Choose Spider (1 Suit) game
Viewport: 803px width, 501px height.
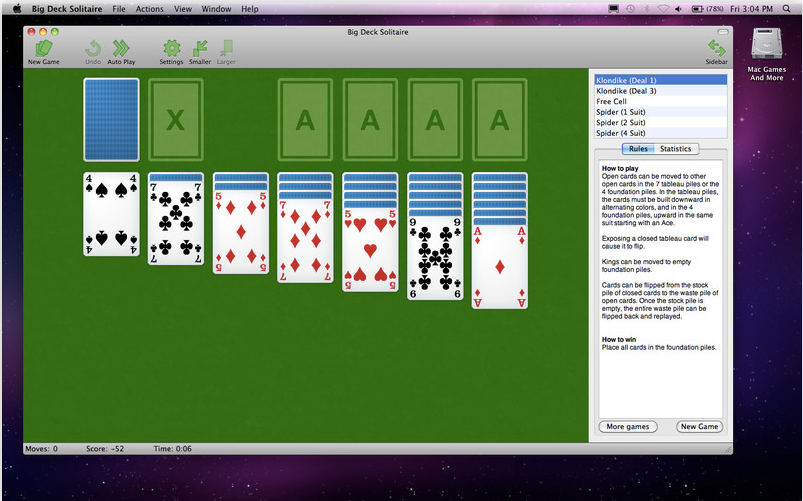(x=661, y=112)
